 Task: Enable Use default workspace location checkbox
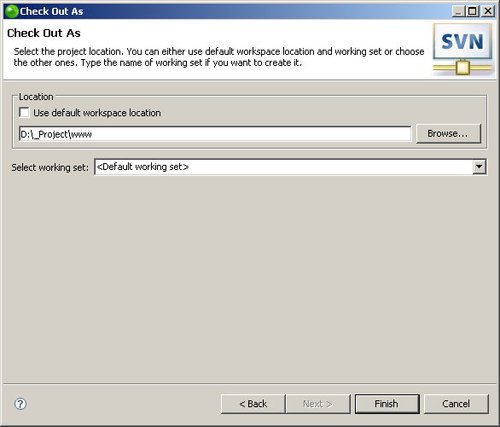(24, 113)
